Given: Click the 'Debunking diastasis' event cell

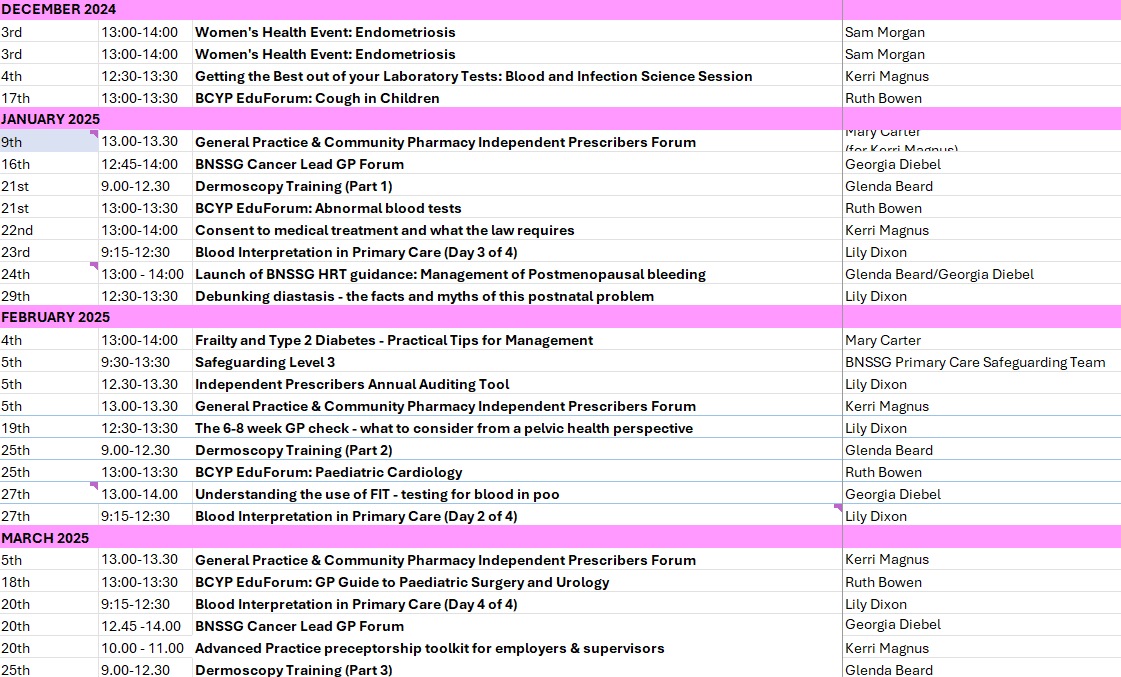Looking at the screenshot, I should coord(424,296).
